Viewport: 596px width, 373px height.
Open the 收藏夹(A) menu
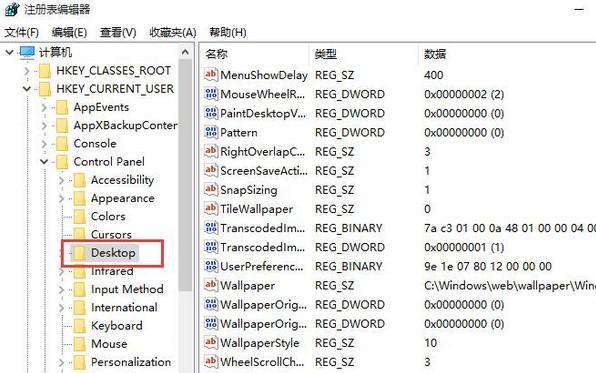coord(173,32)
